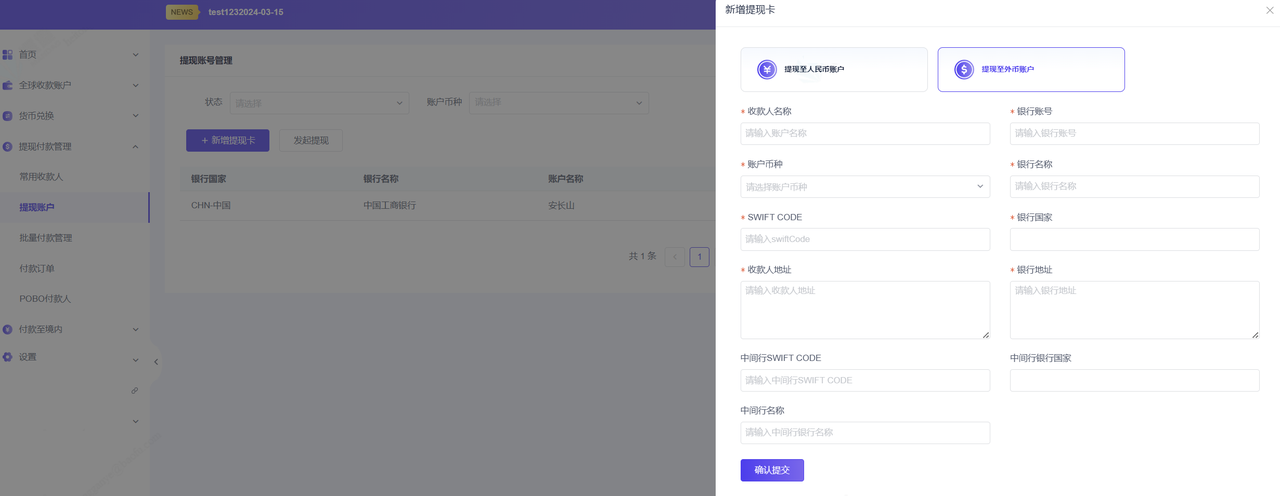The height and width of the screenshot is (496, 1280).
Task: Open the 状态 filter dropdown
Action: [x=319, y=103]
